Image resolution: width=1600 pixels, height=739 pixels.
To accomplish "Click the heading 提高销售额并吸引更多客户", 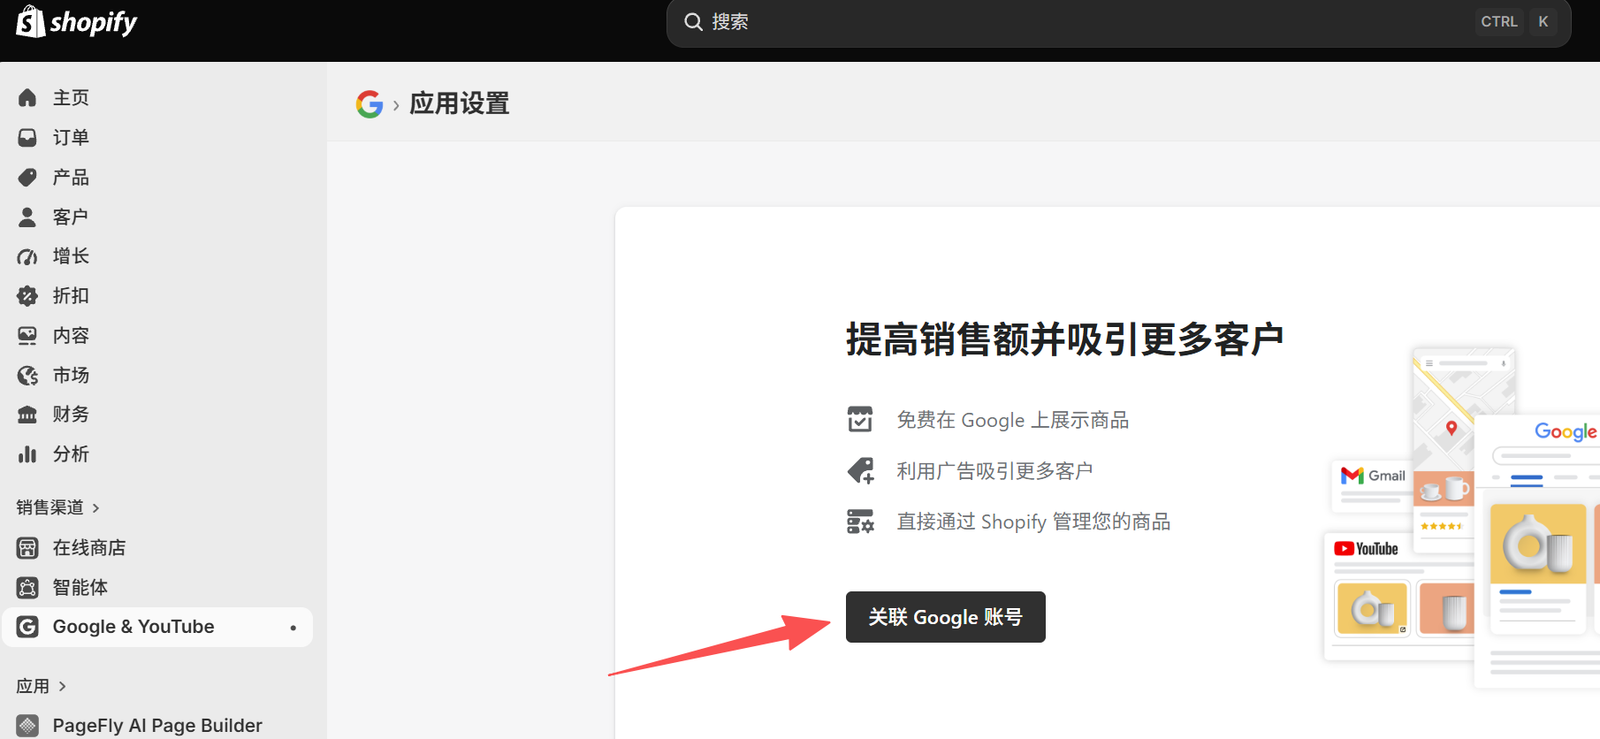I will 1065,340.
